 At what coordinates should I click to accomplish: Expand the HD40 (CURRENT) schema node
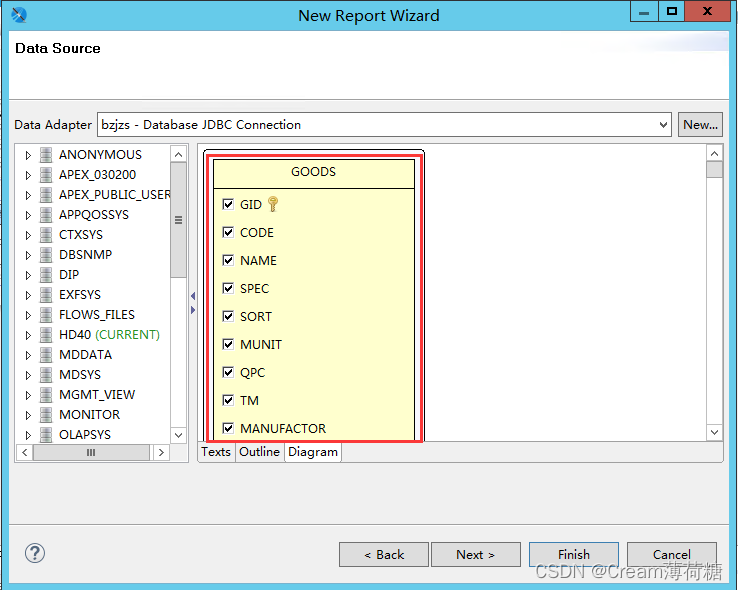click(28, 335)
